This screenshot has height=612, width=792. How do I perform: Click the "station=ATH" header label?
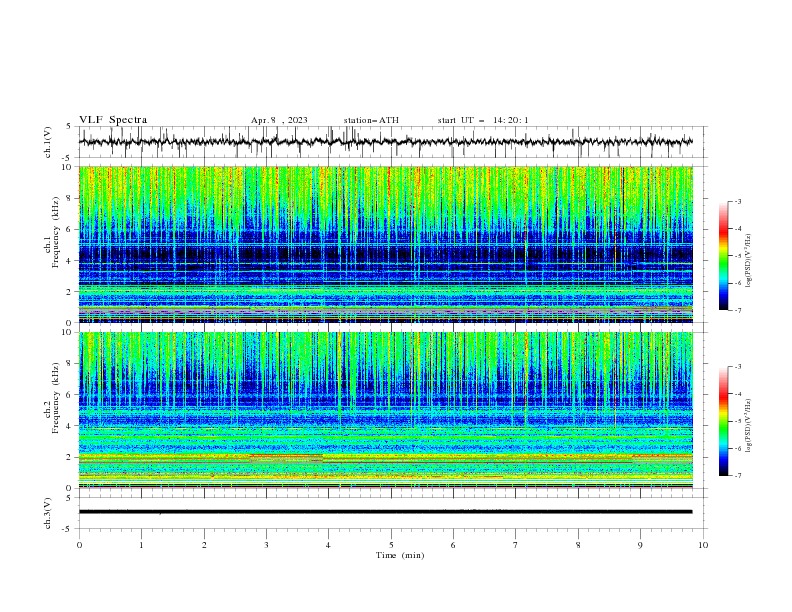coord(371,120)
